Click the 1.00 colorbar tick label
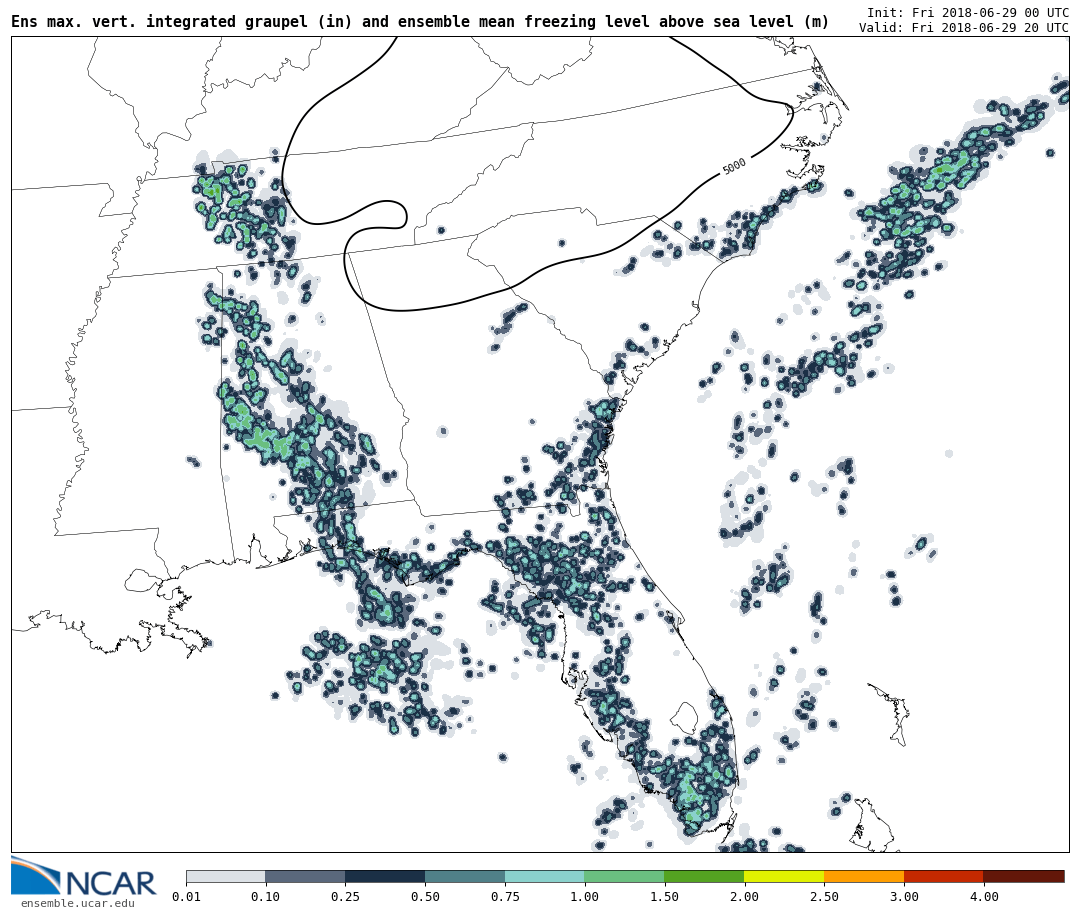The width and height of the screenshot is (1080, 915). 584,897
